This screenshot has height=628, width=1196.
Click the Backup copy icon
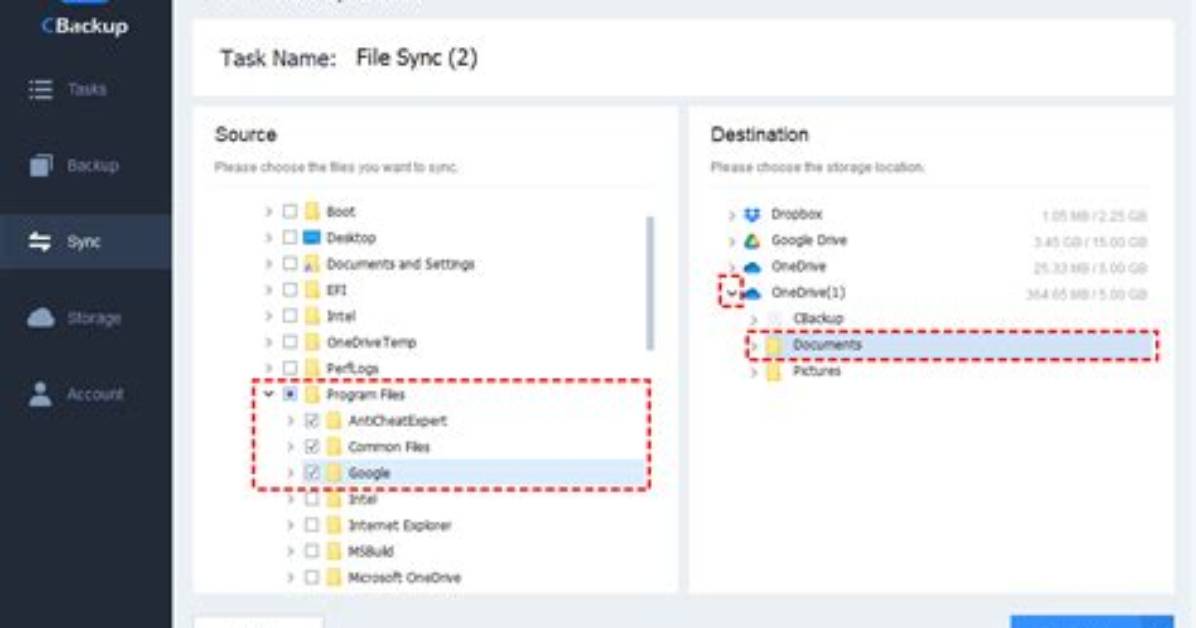coord(40,166)
